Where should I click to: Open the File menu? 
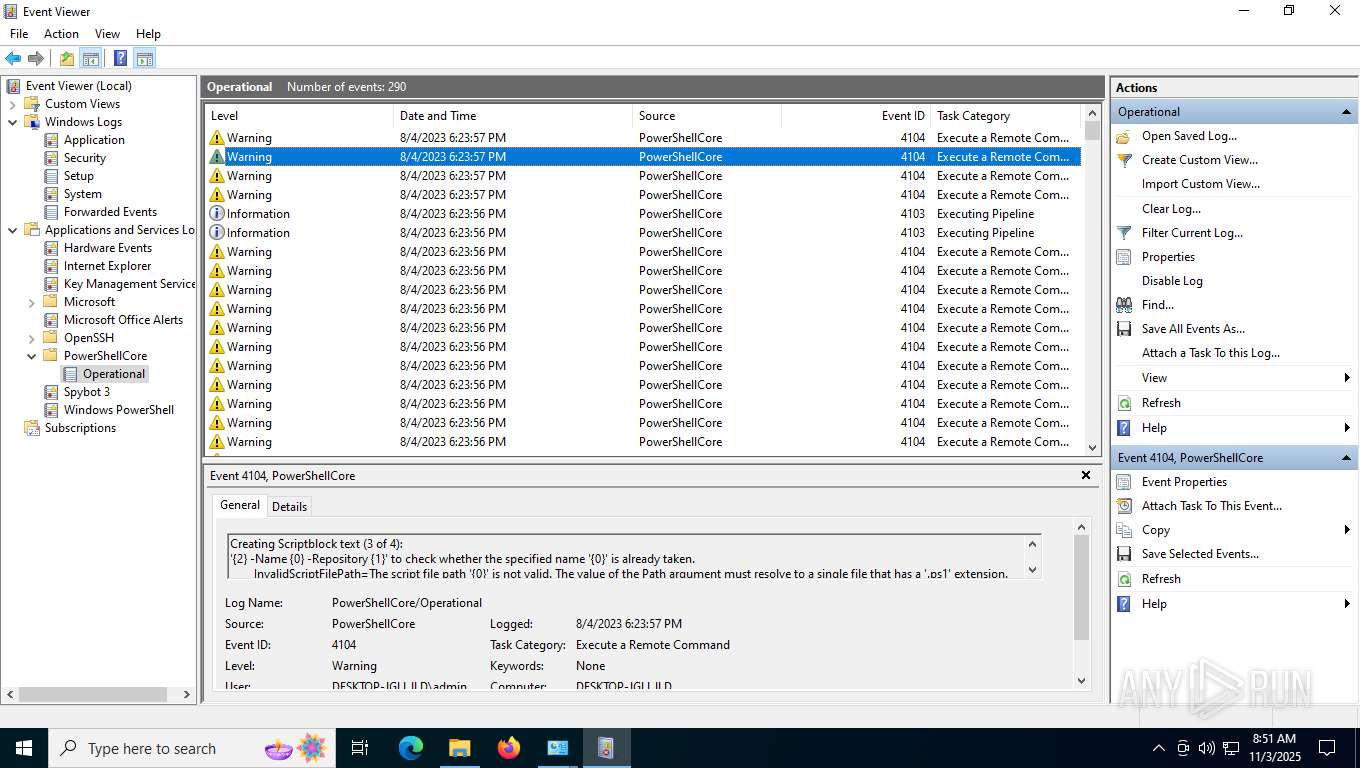point(19,34)
